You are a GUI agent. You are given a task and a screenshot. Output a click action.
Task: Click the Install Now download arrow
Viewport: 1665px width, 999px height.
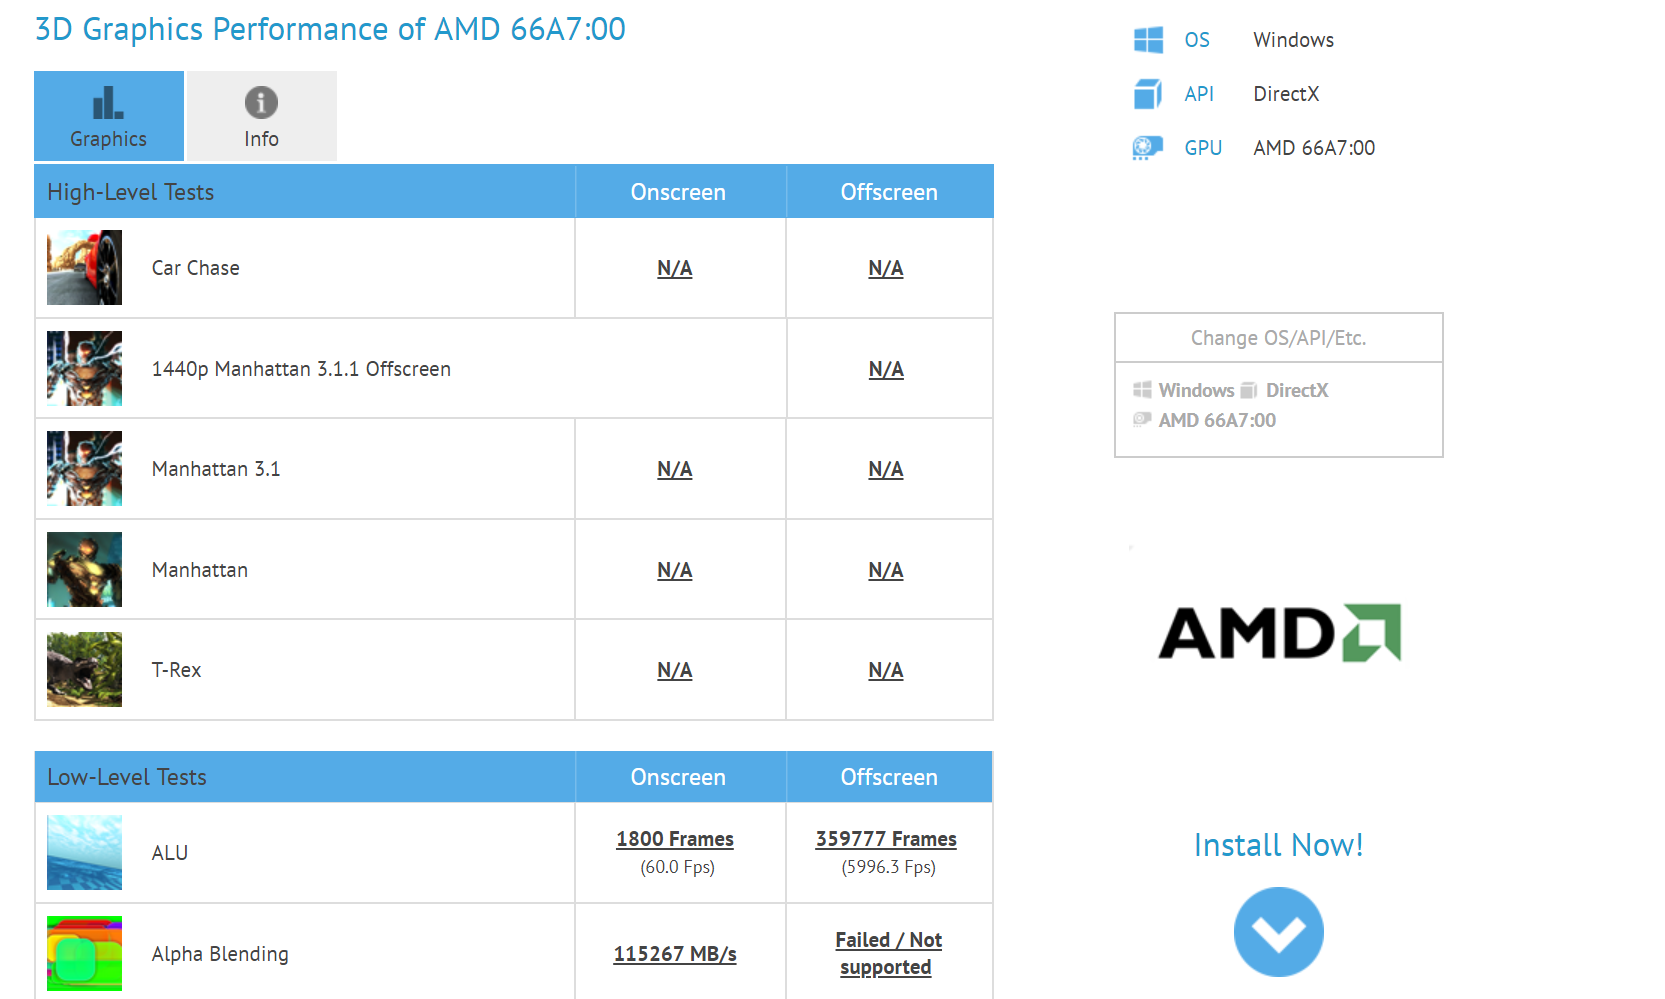1278,932
